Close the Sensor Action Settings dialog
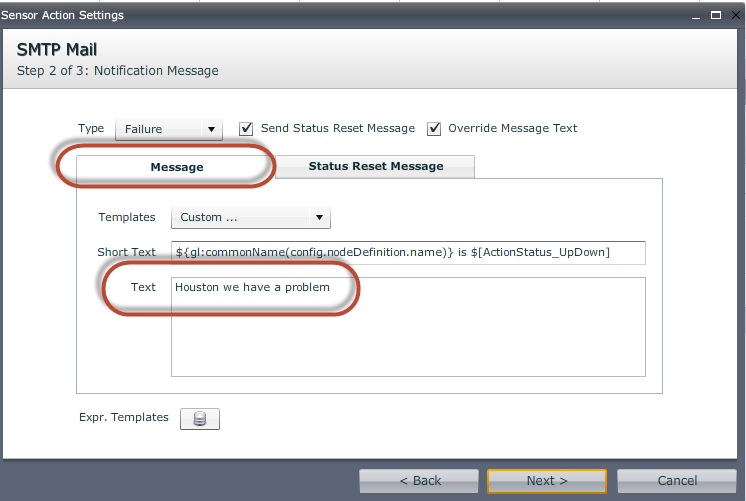Viewport: 746px width, 501px height. click(x=734, y=16)
